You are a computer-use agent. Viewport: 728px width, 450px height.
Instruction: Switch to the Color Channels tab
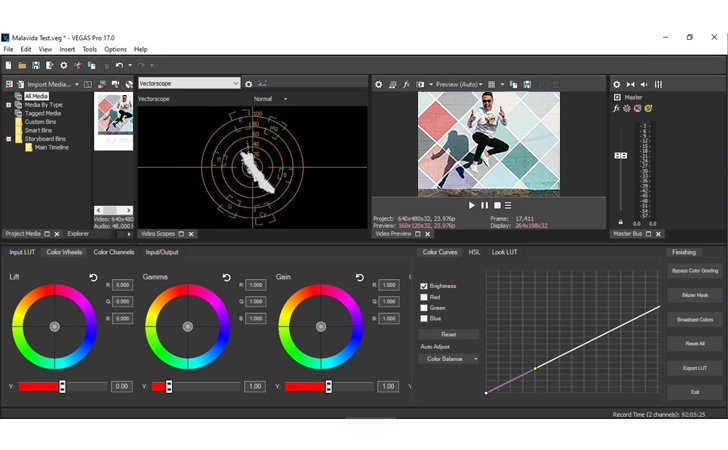[x=113, y=252]
